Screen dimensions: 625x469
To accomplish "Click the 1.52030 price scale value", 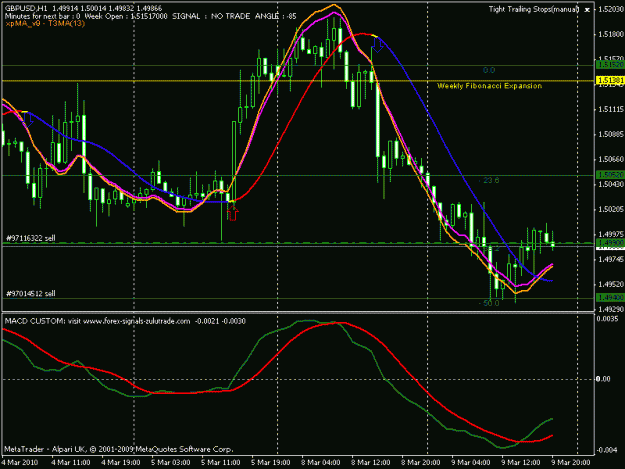I will 611,9.
